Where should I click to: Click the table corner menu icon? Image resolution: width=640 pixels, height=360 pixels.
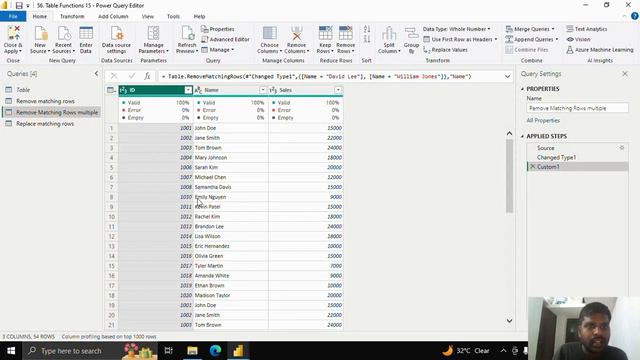[111, 90]
